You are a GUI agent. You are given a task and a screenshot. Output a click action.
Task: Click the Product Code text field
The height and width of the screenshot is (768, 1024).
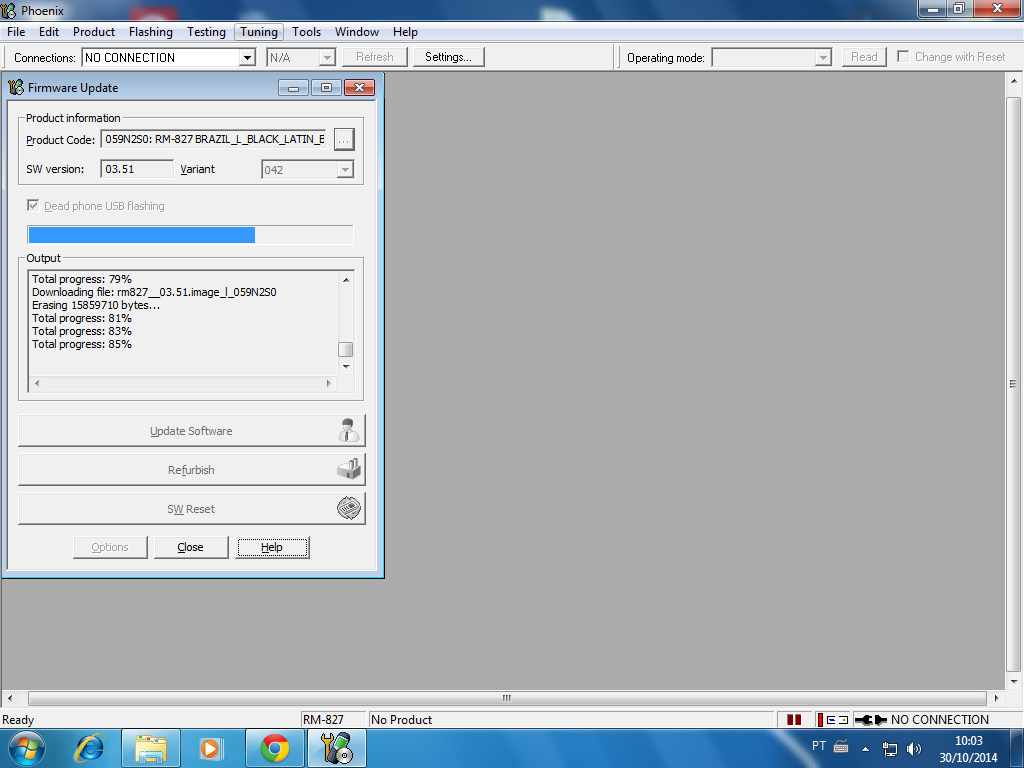(214, 139)
